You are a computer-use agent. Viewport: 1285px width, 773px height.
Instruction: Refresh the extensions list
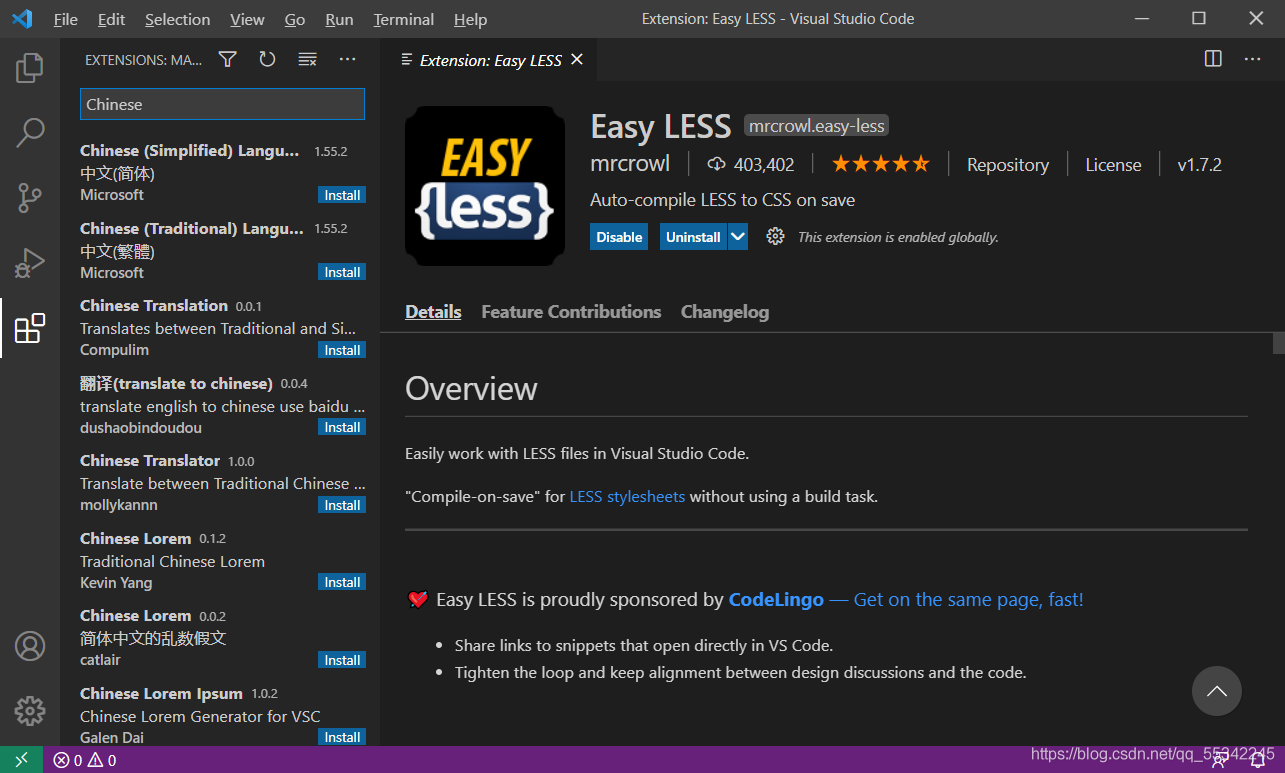tap(267, 60)
